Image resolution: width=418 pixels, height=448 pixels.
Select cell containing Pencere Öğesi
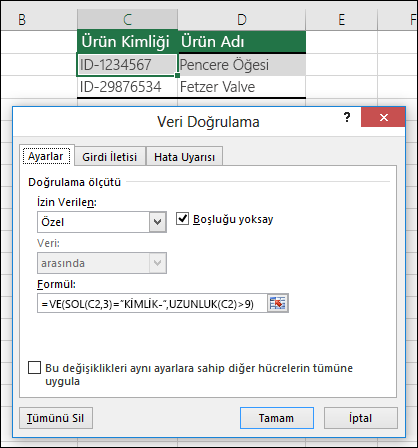point(242,64)
